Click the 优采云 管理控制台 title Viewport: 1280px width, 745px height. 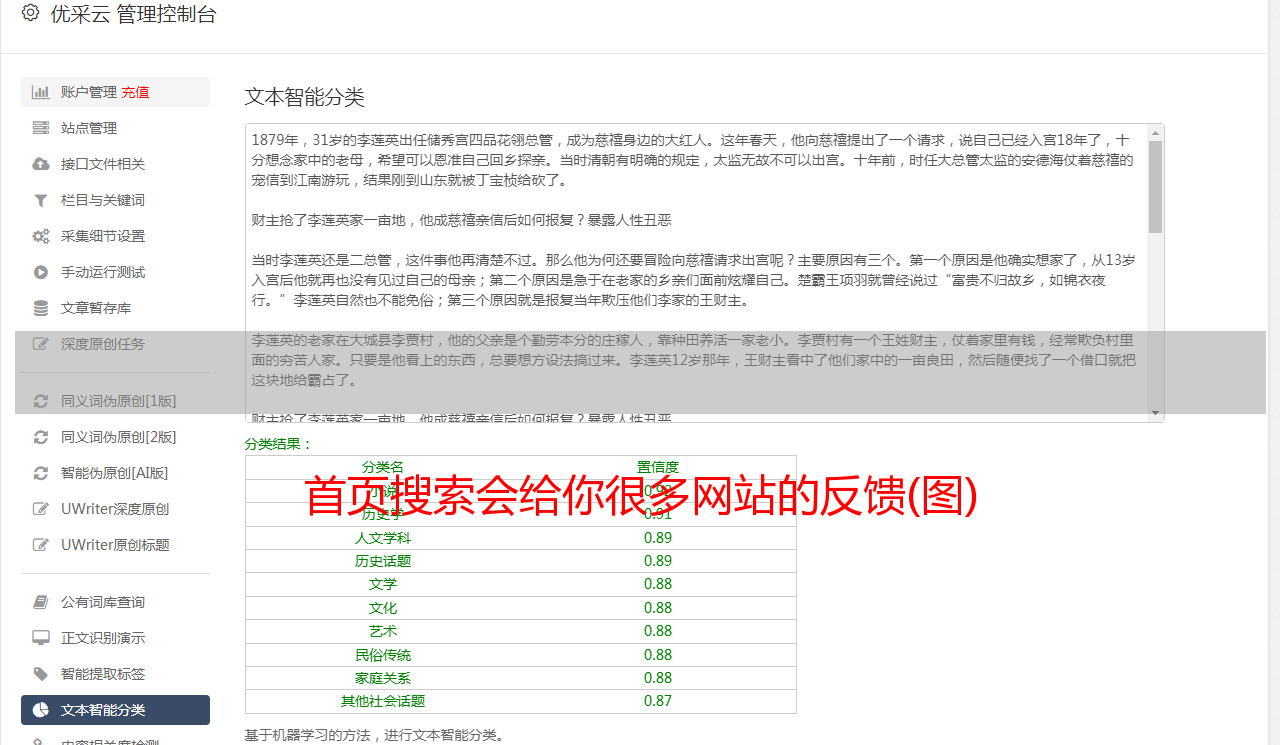tap(133, 14)
